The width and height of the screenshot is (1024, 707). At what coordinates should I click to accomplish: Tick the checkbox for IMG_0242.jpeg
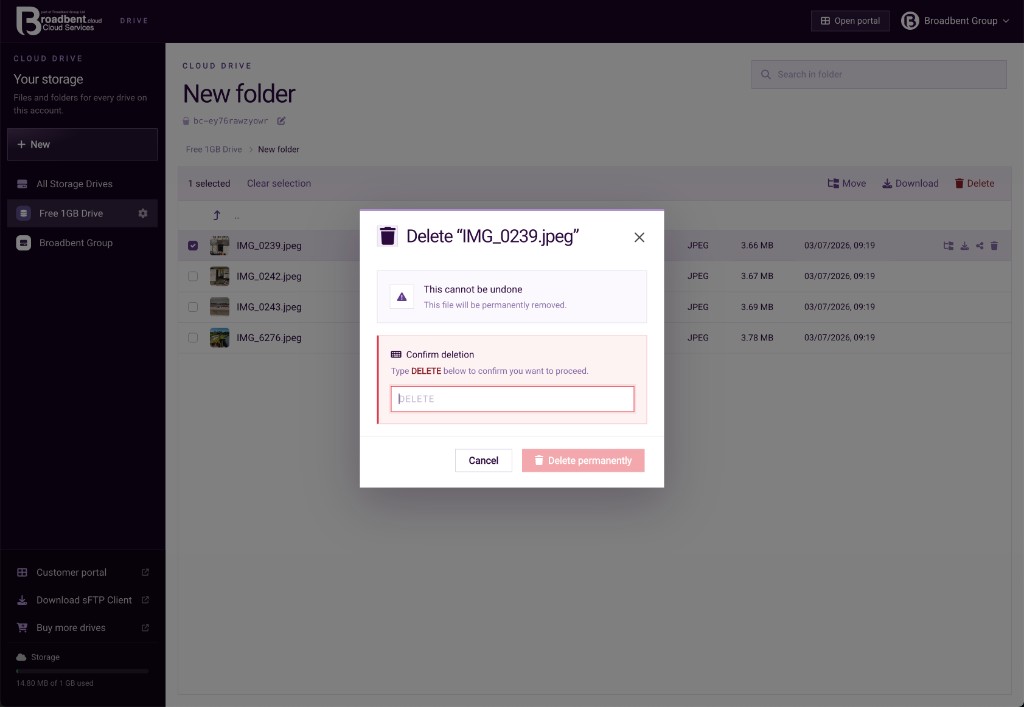[193, 276]
